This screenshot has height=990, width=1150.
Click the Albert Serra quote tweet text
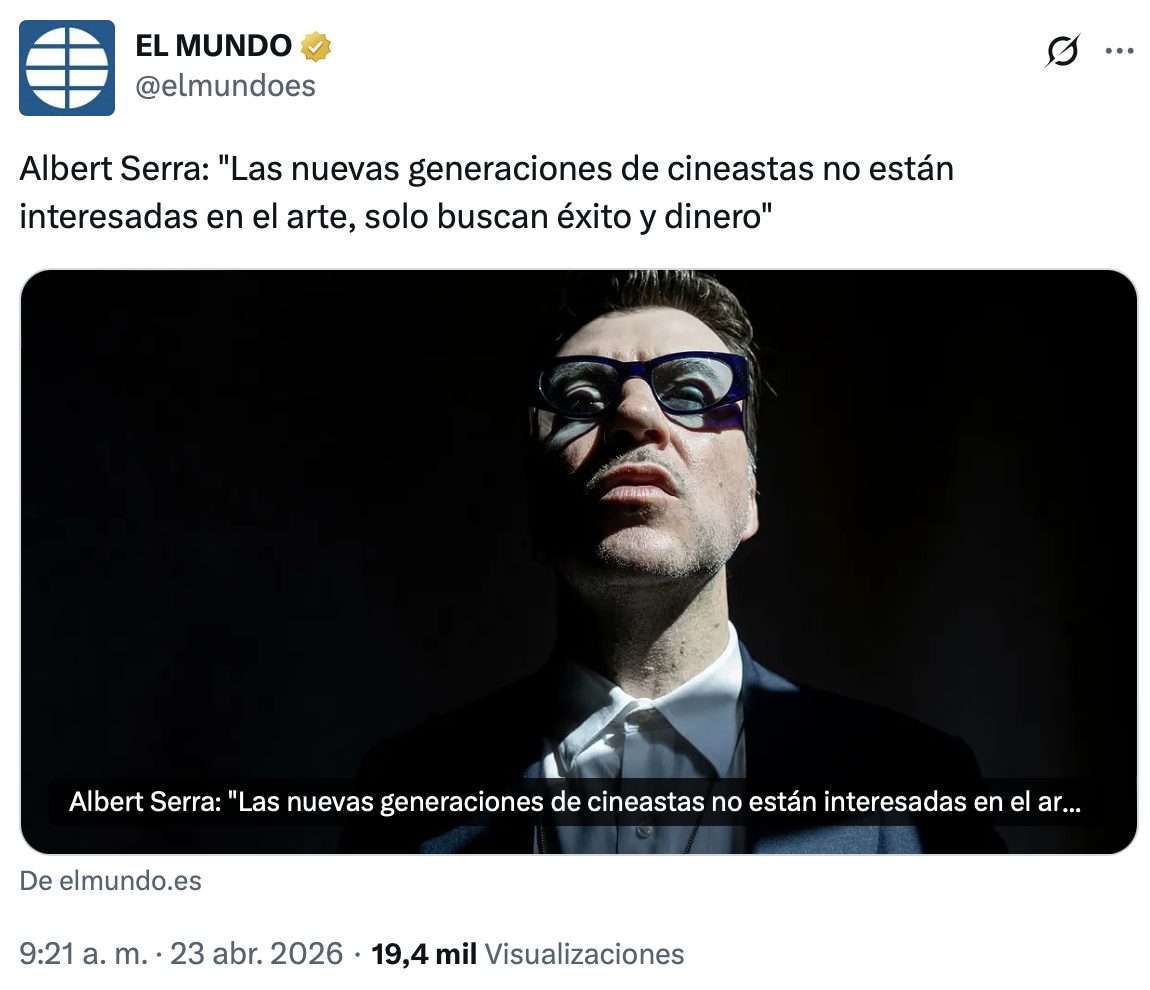[486, 192]
